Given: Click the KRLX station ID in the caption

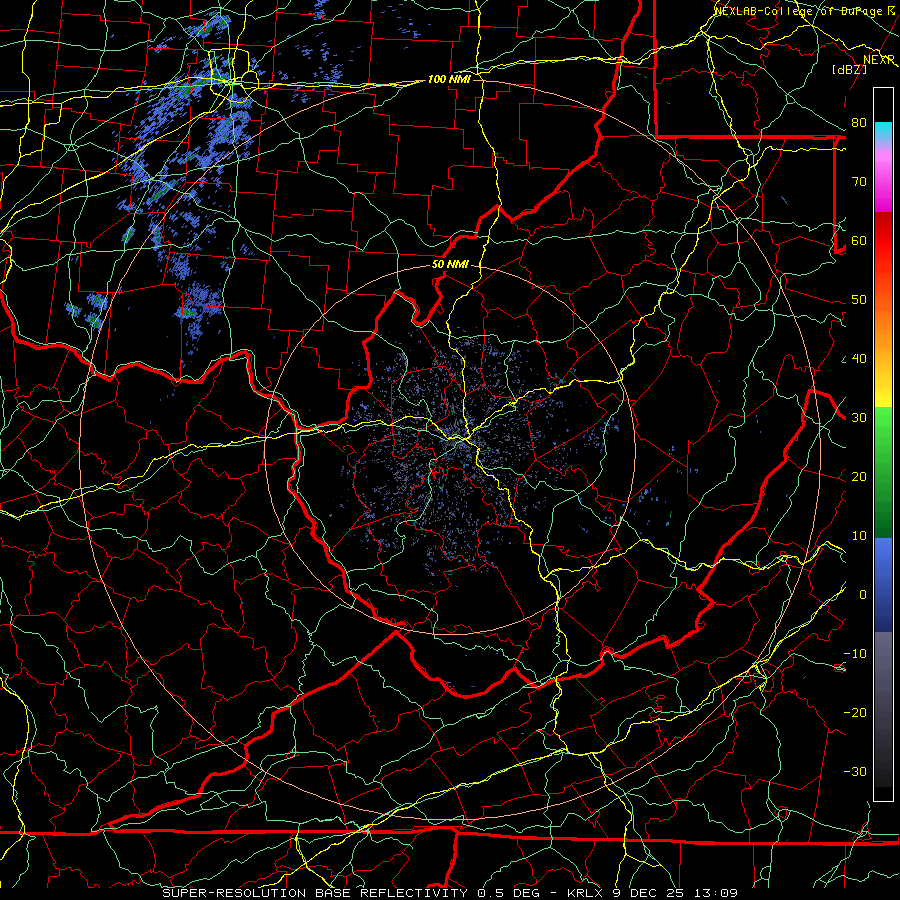Looking at the screenshot, I should (x=585, y=893).
